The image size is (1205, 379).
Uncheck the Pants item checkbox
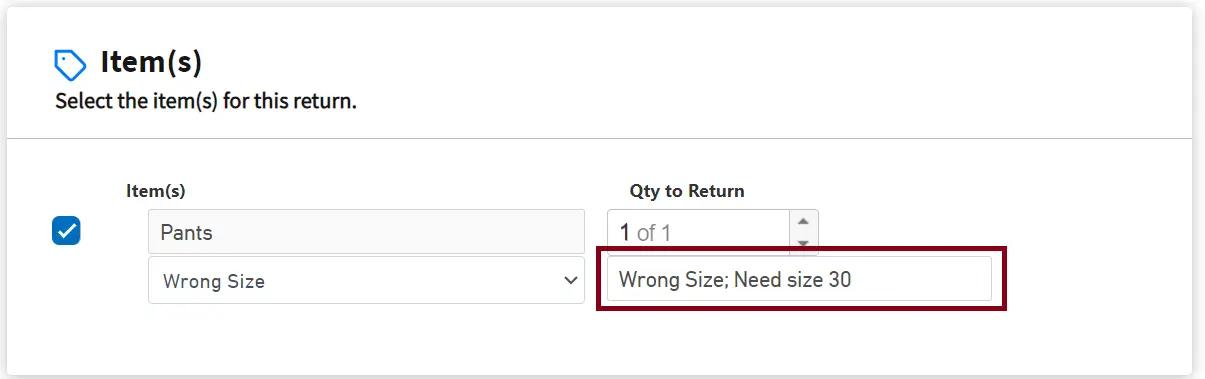click(66, 231)
